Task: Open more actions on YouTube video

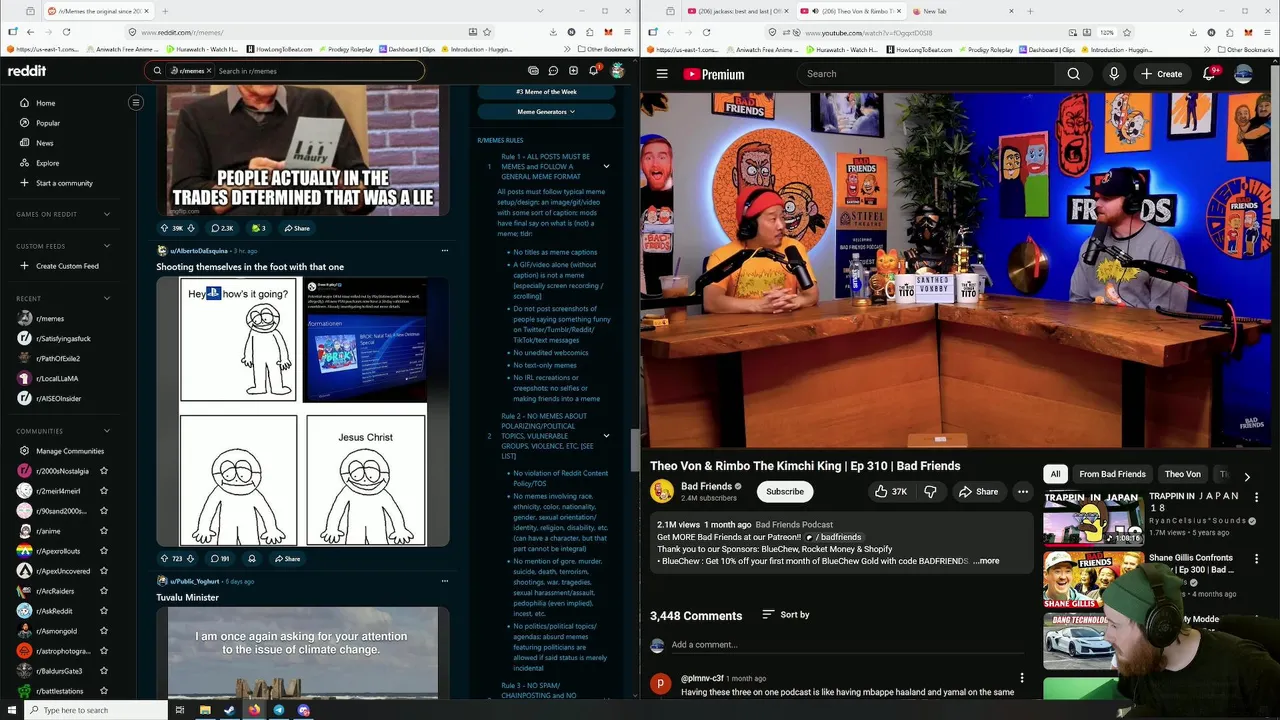Action: pos(1022,491)
